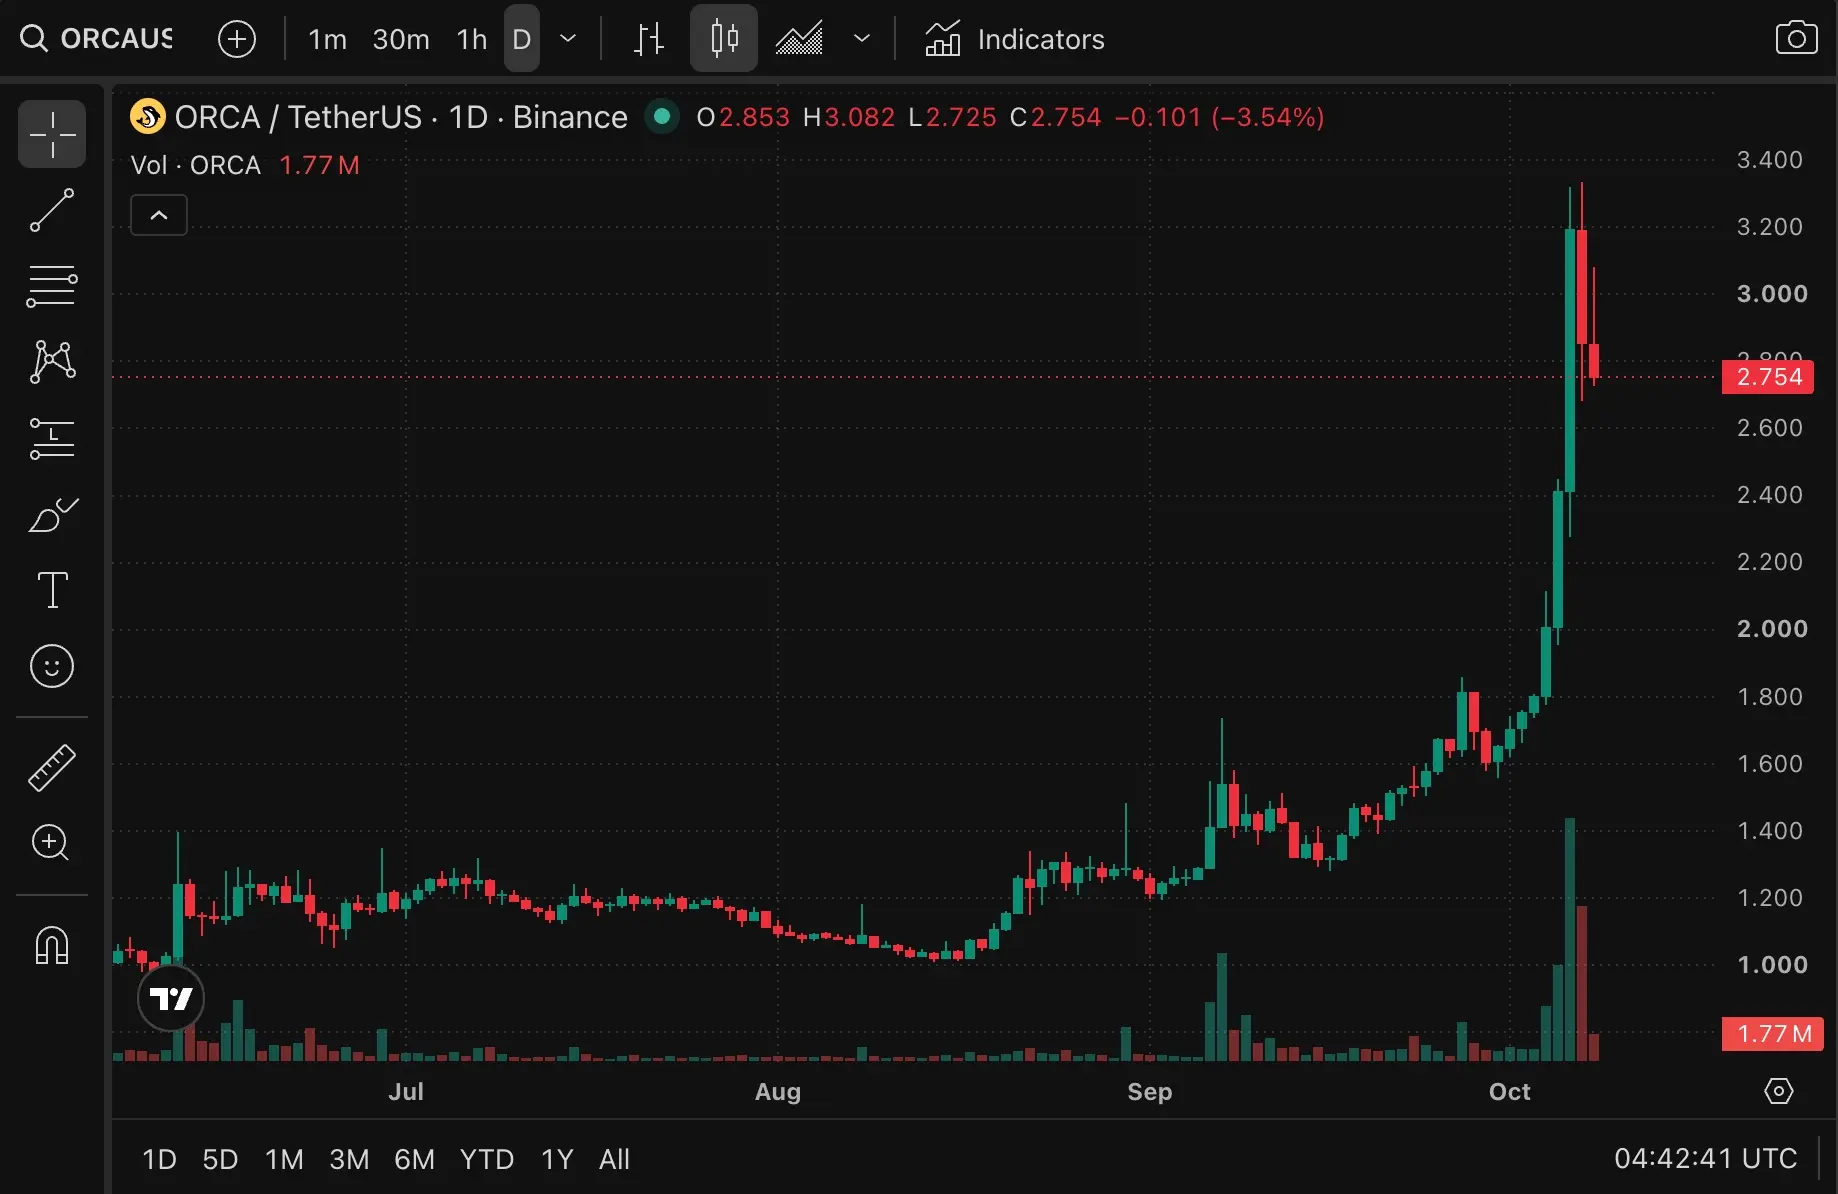Click the 1.77 M volume axis label
The image size is (1838, 1194).
(1773, 1034)
